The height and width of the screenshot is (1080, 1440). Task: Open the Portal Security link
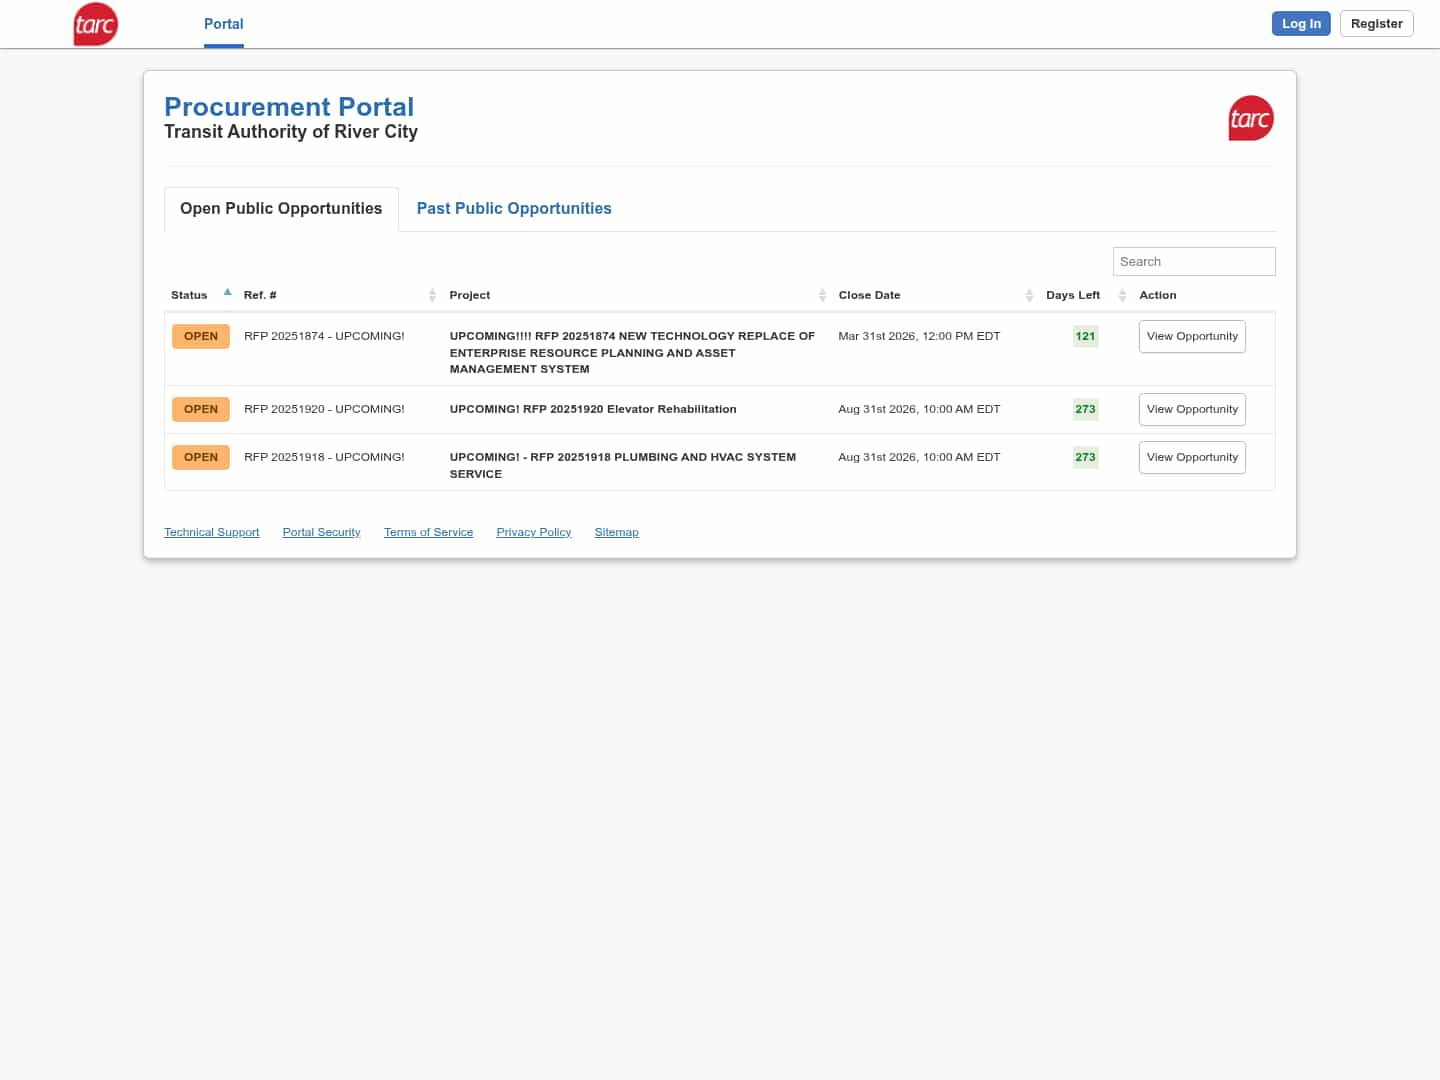click(x=321, y=532)
